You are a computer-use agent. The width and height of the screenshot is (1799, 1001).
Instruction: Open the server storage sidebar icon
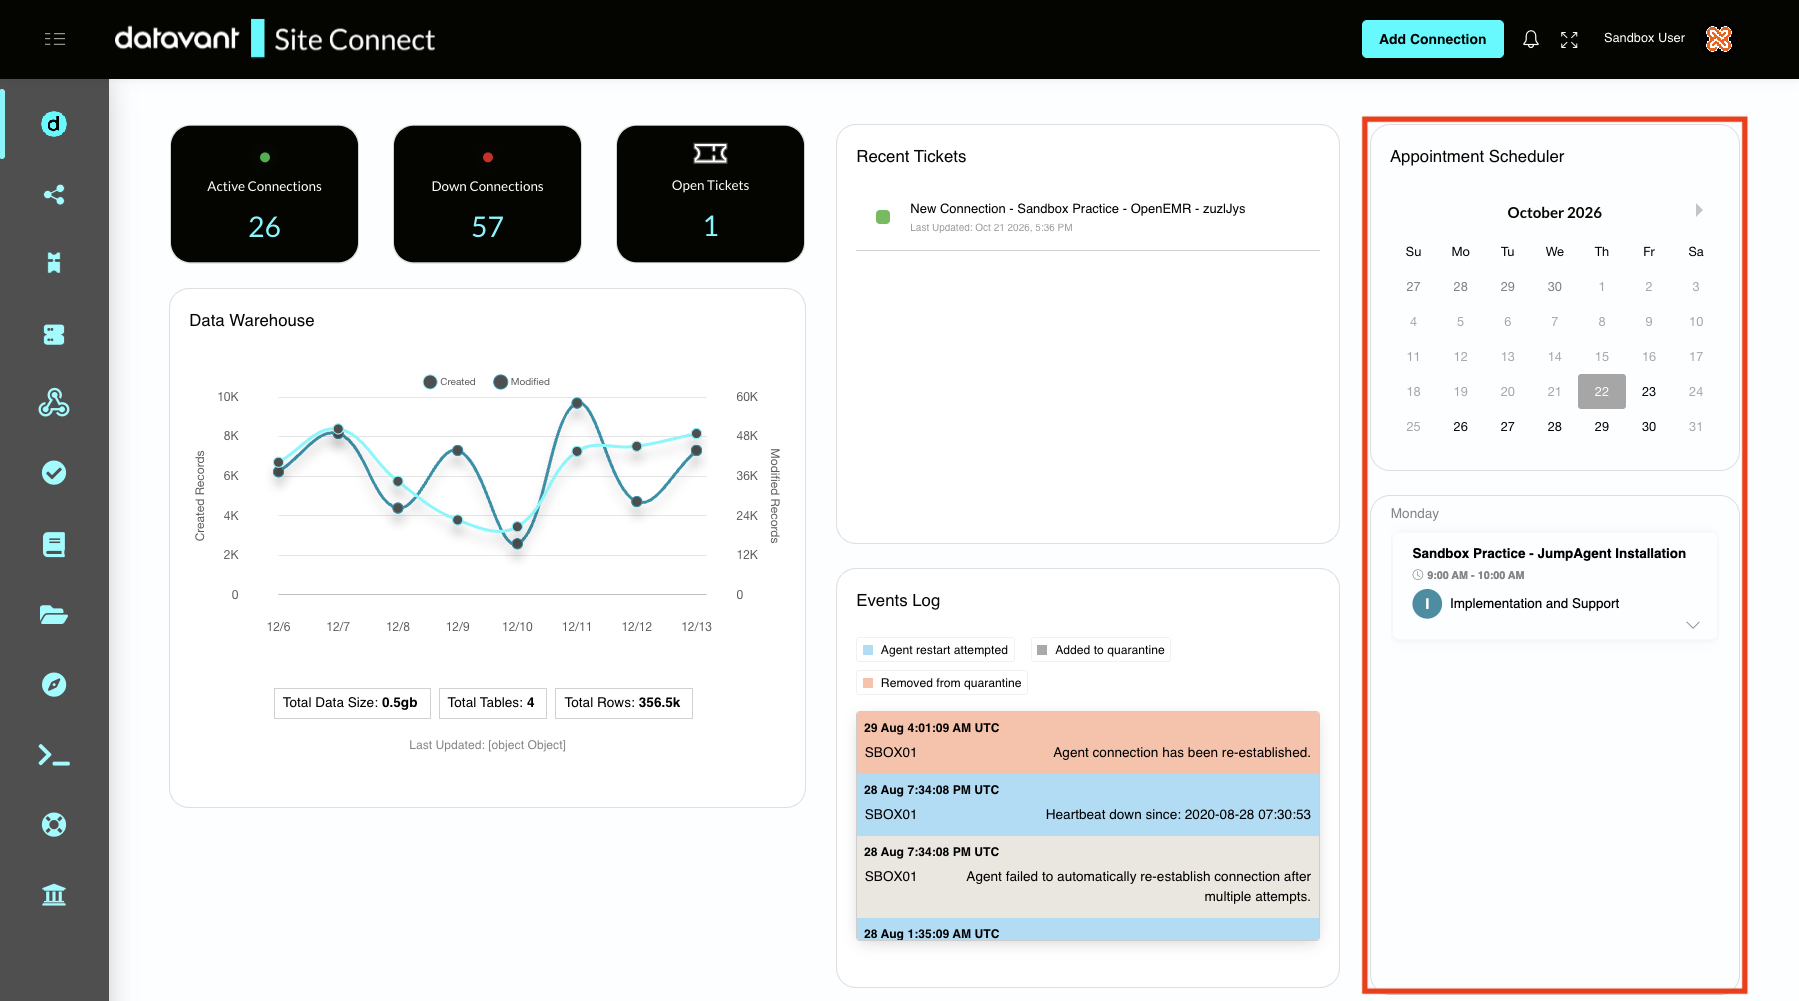tap(54, 334)
